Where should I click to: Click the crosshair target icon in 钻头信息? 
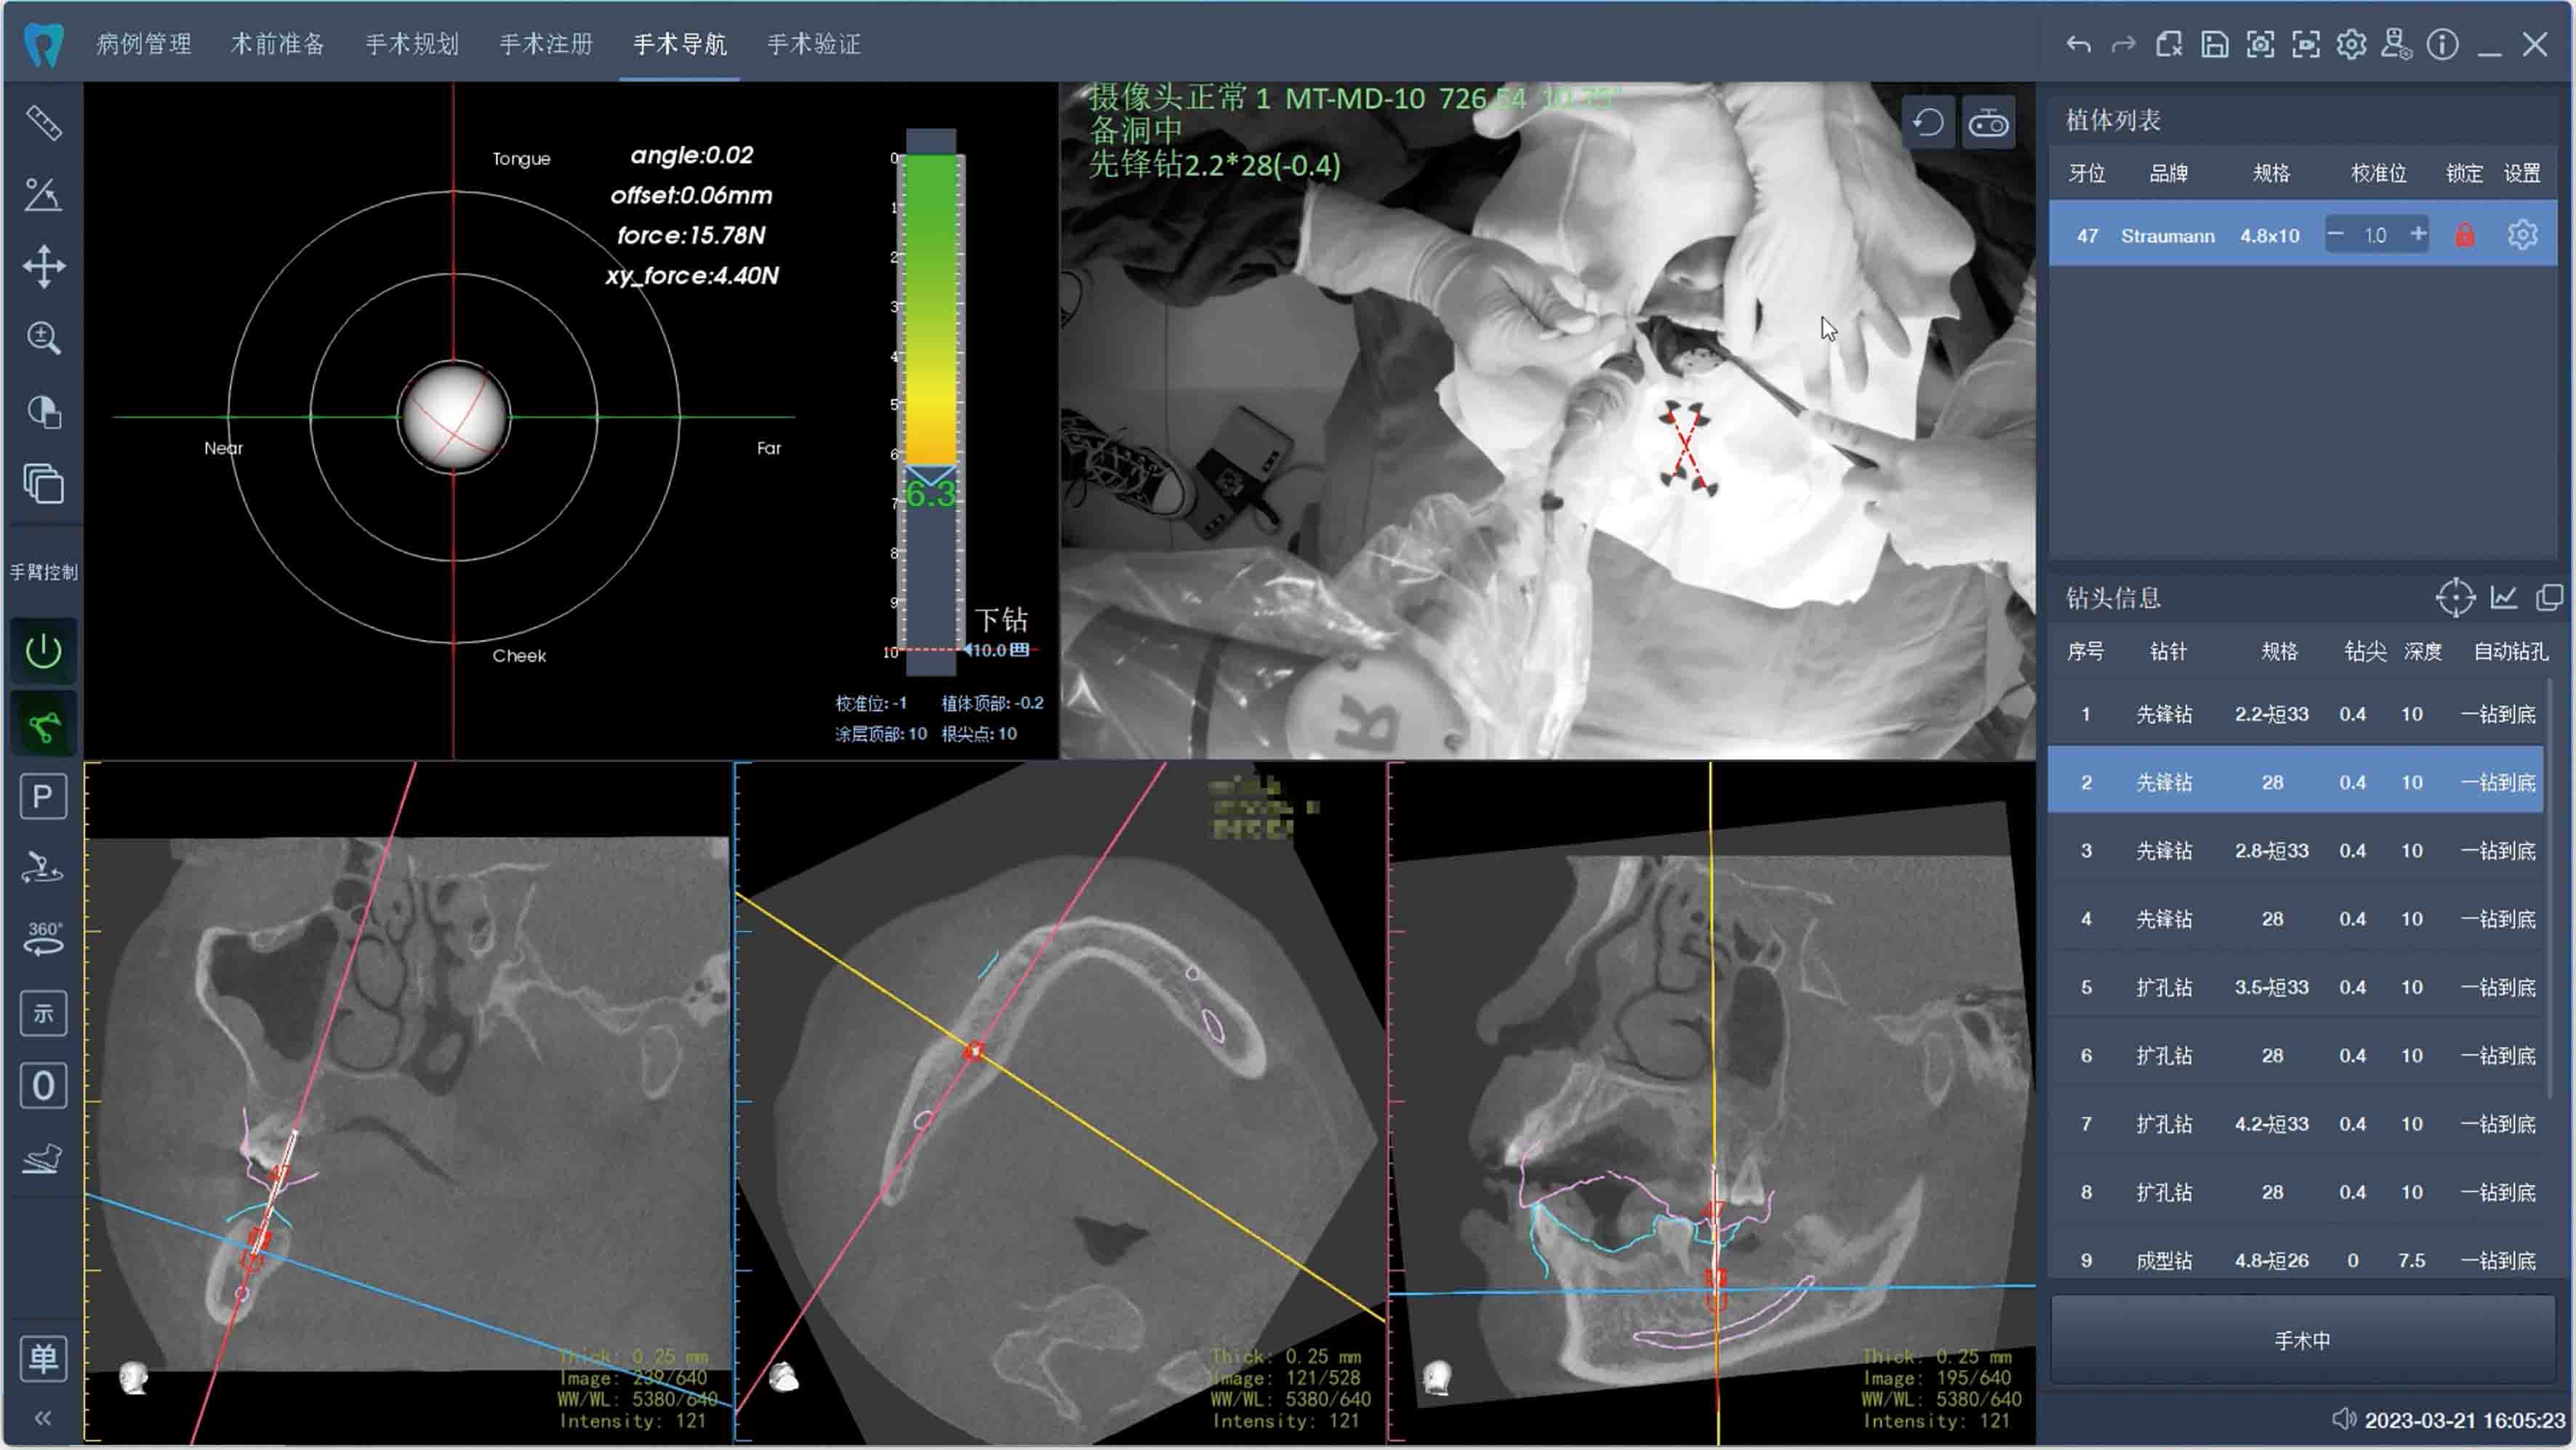[x=2455, y=598]
